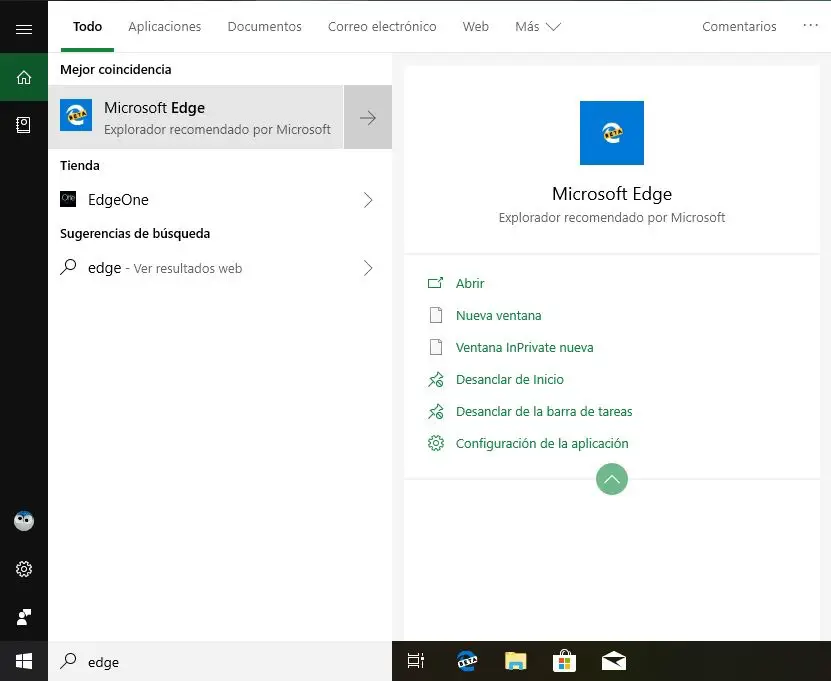
Task: Click the page icon beside Ventana InPrivate nueva
Action: coord(436,347)
